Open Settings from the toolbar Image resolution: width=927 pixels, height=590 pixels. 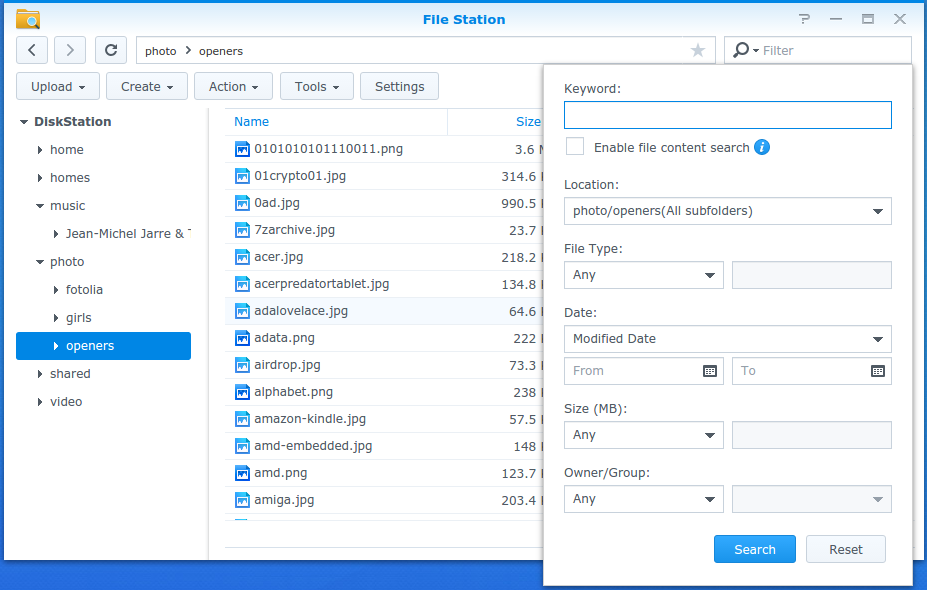(400, 86)
